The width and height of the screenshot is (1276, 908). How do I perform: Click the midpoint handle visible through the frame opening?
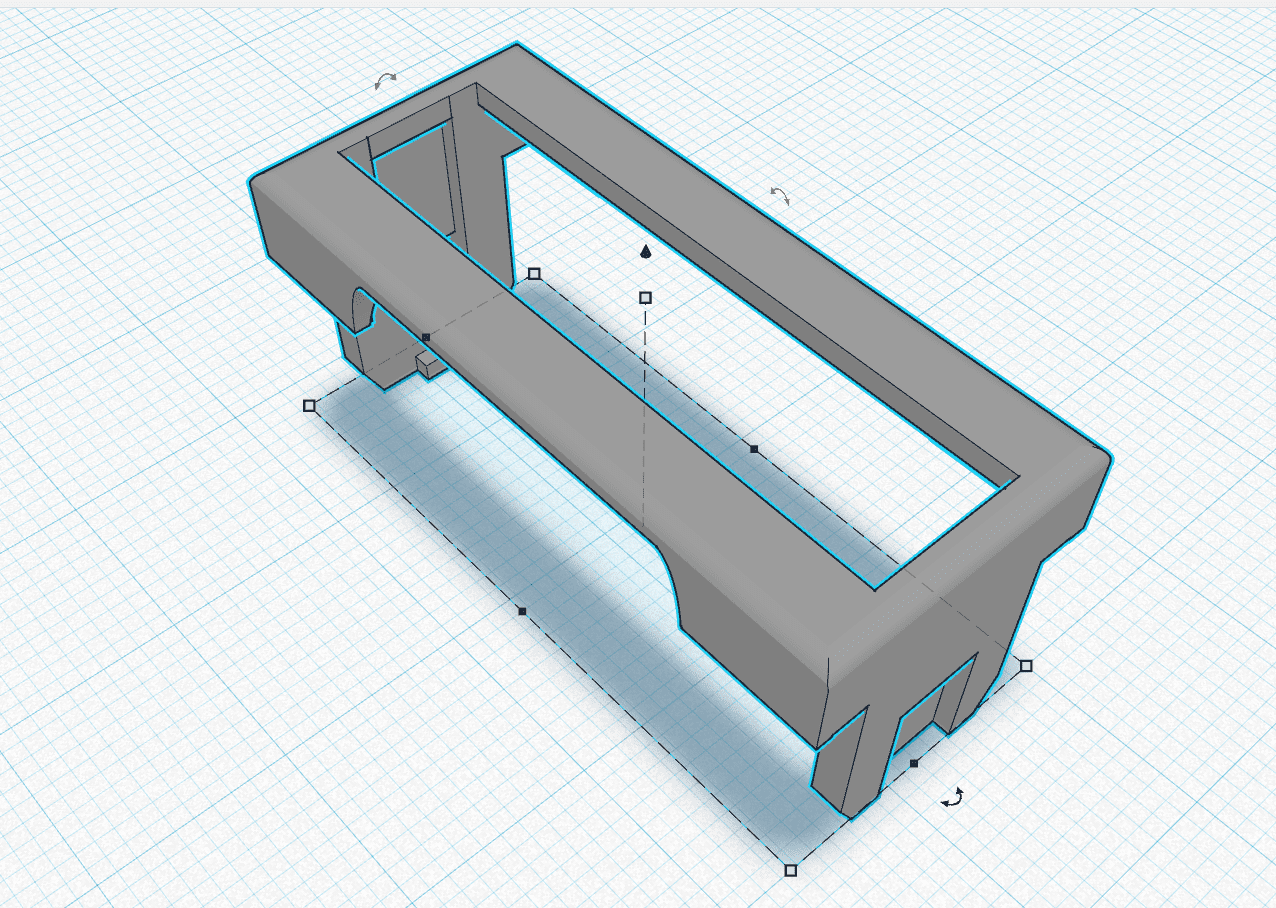click(754, 449)
